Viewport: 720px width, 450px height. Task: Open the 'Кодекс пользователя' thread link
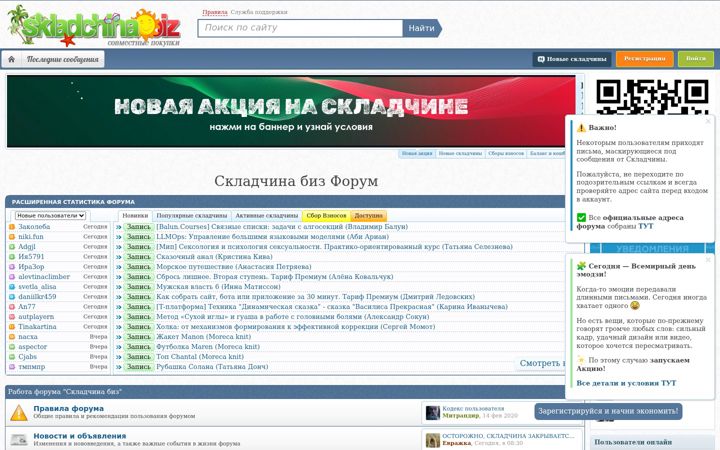pos(473,408)
